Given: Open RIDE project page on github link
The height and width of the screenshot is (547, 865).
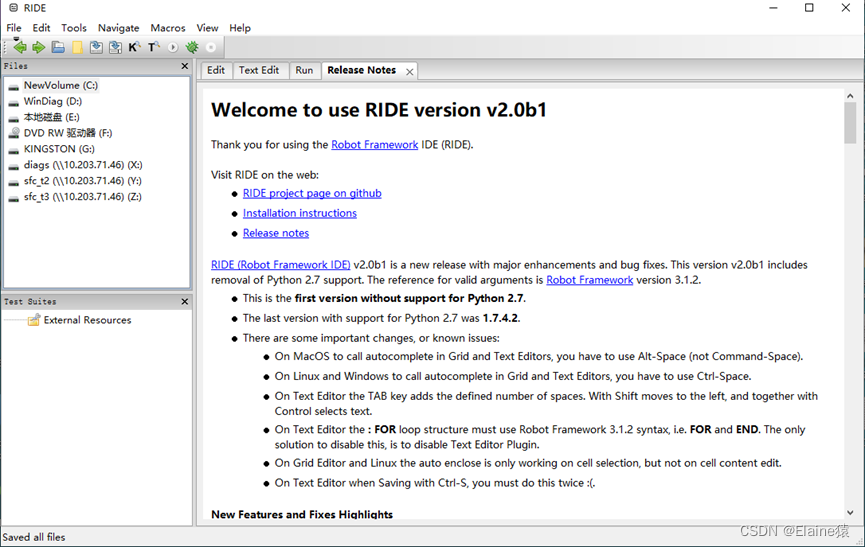Looking at the screenshot, I should click(x=312, y=193).
